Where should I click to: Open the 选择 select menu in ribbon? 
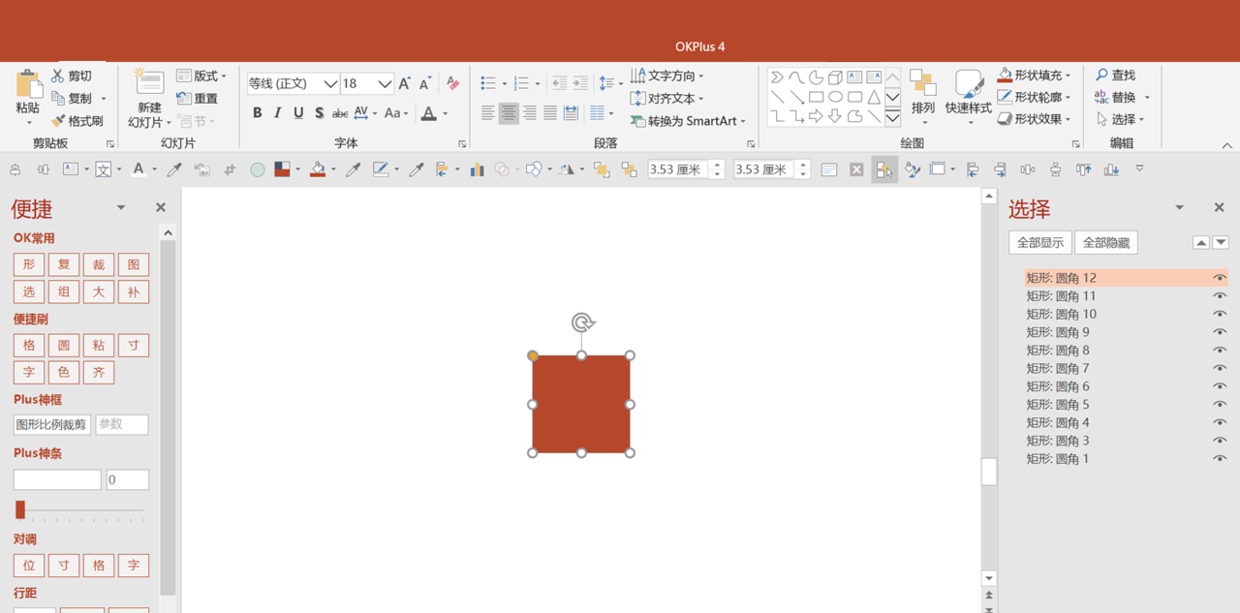point(1120,119)
